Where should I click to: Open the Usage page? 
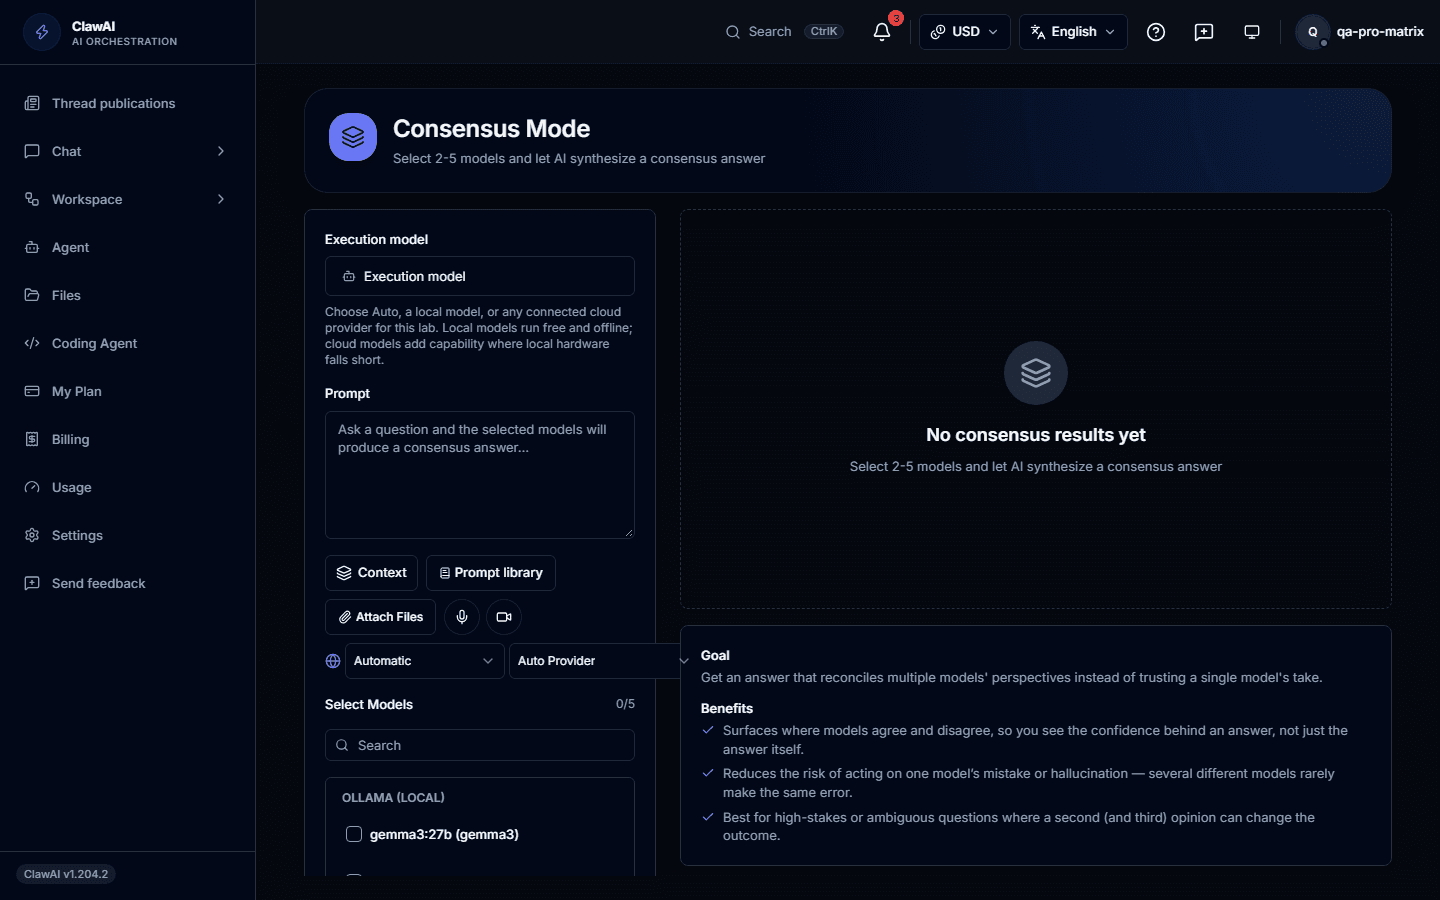(x=128, y=487)
